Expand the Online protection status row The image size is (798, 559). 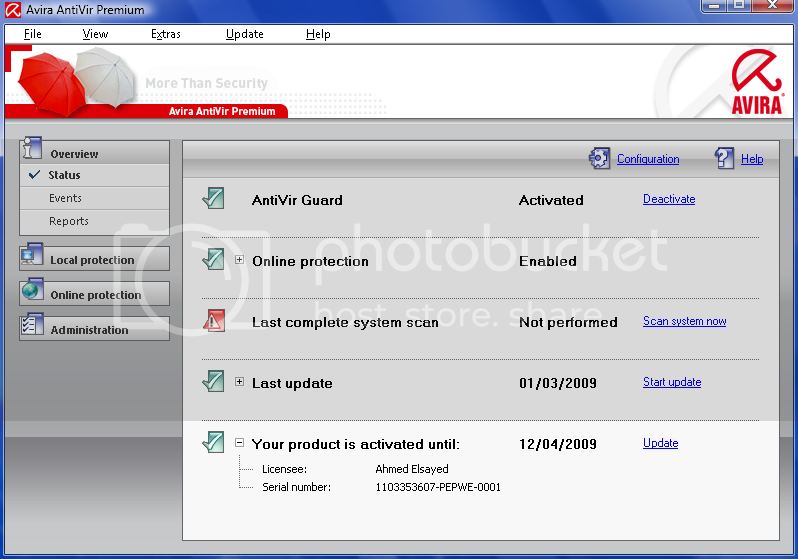click(240, 260)
